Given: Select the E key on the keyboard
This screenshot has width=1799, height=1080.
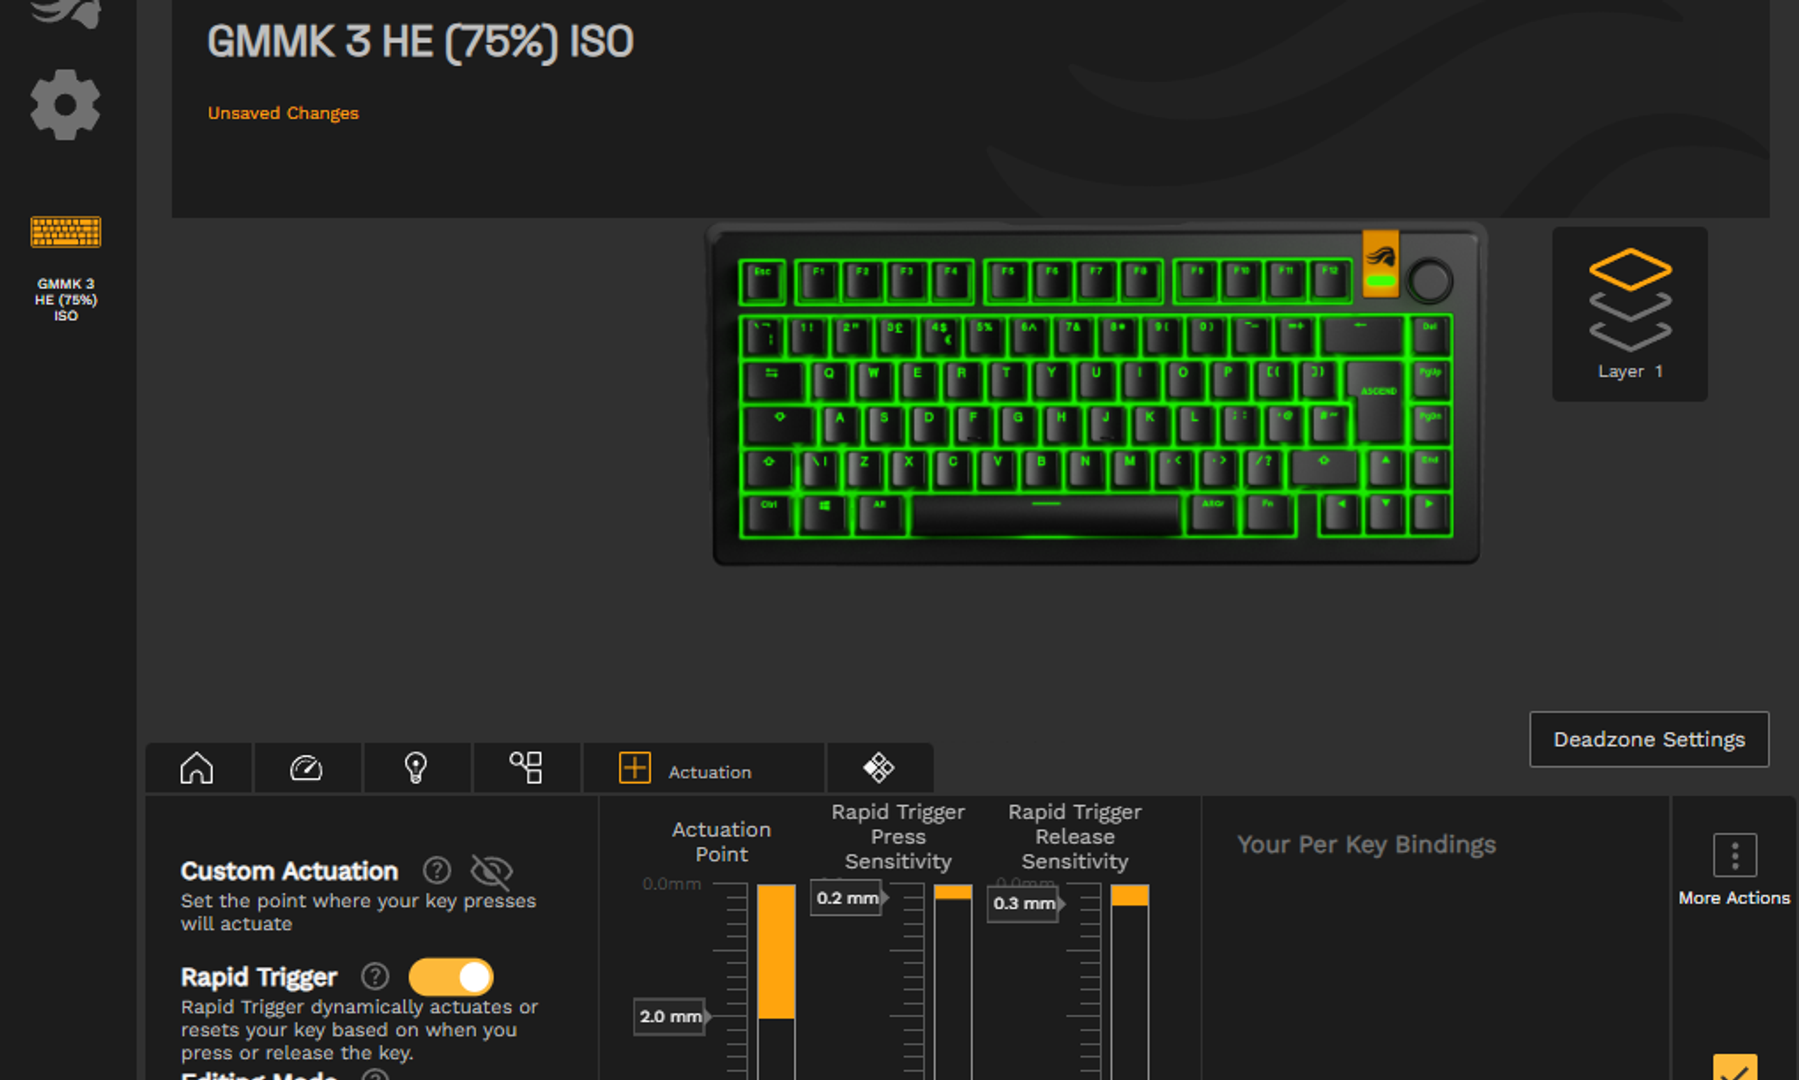Looking at the screenshot, I should [917, 381].
